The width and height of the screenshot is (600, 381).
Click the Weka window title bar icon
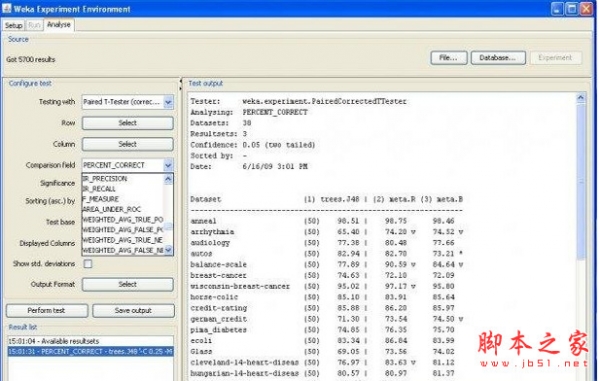click(x=7, y=8)
